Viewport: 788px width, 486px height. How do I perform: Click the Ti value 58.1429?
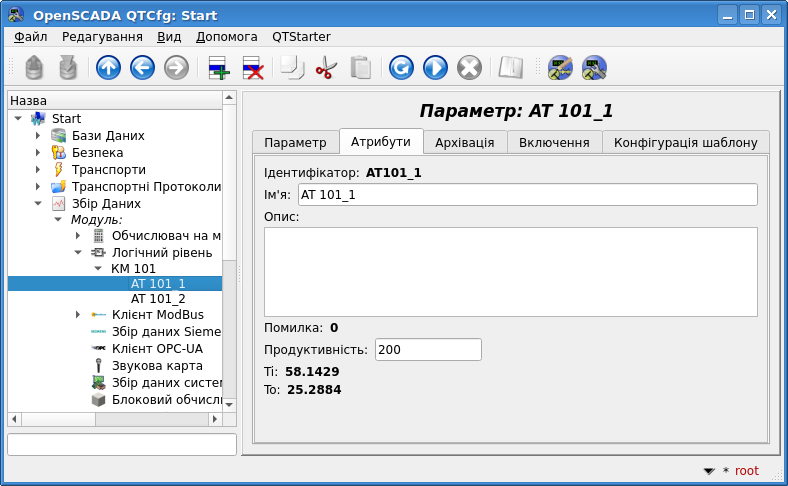tap(312, 371)
